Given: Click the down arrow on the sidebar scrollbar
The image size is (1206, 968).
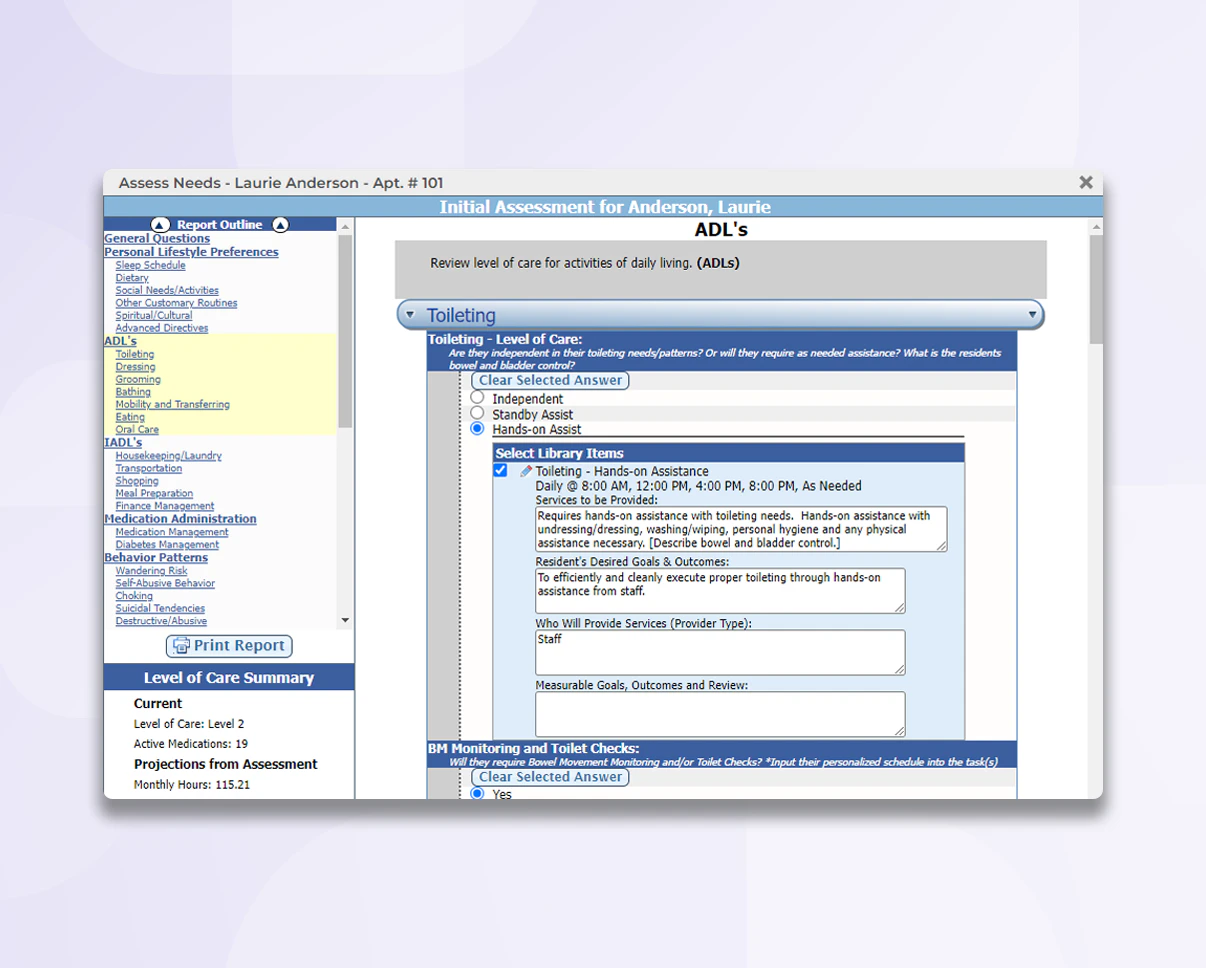Looking at the screenshot, I should (x=346, y=620).
